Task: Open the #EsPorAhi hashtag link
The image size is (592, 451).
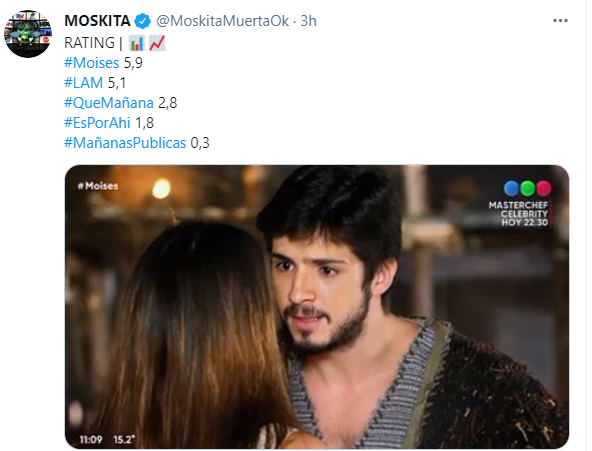Action: click(97, 123)
